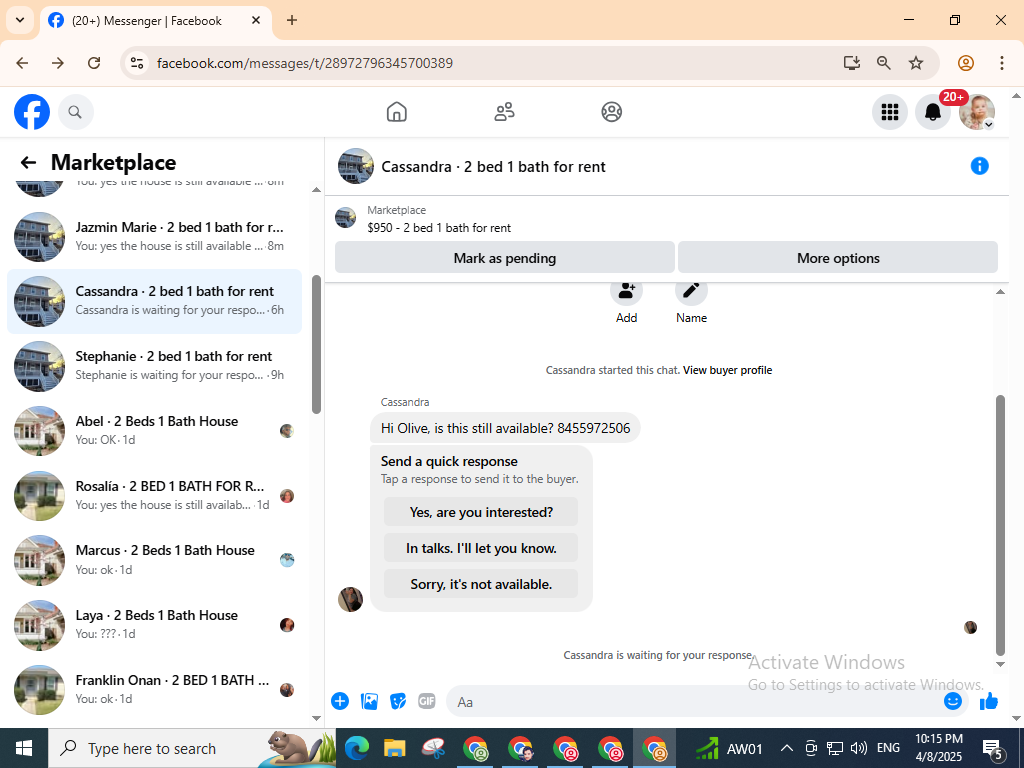
Task: Send quick response In talks. I'll let you know.
Action: pyautogui.click(x=481, y=548)
